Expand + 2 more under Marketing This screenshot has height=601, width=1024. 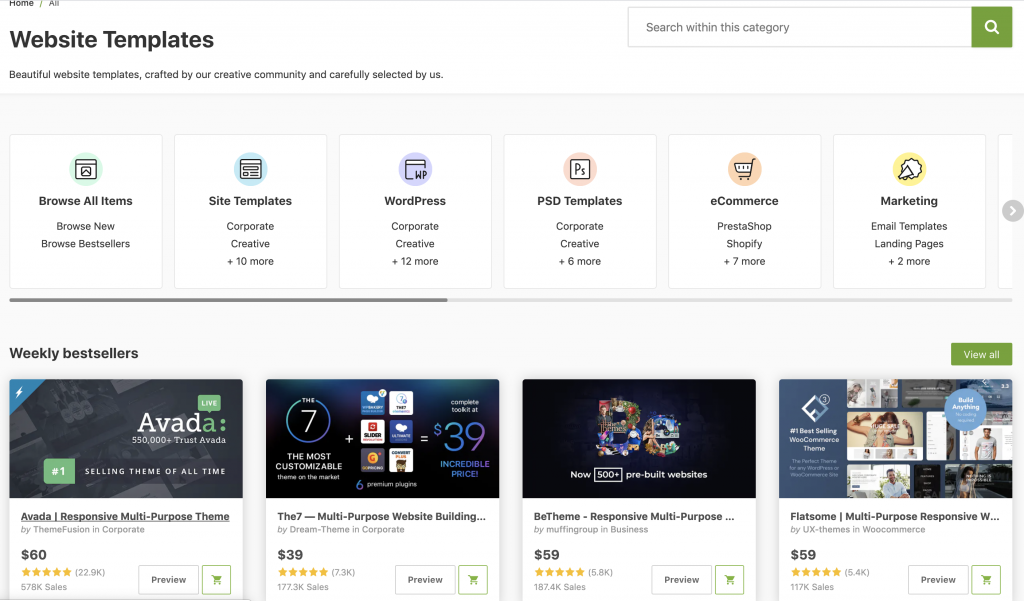[x=909, y=261]
